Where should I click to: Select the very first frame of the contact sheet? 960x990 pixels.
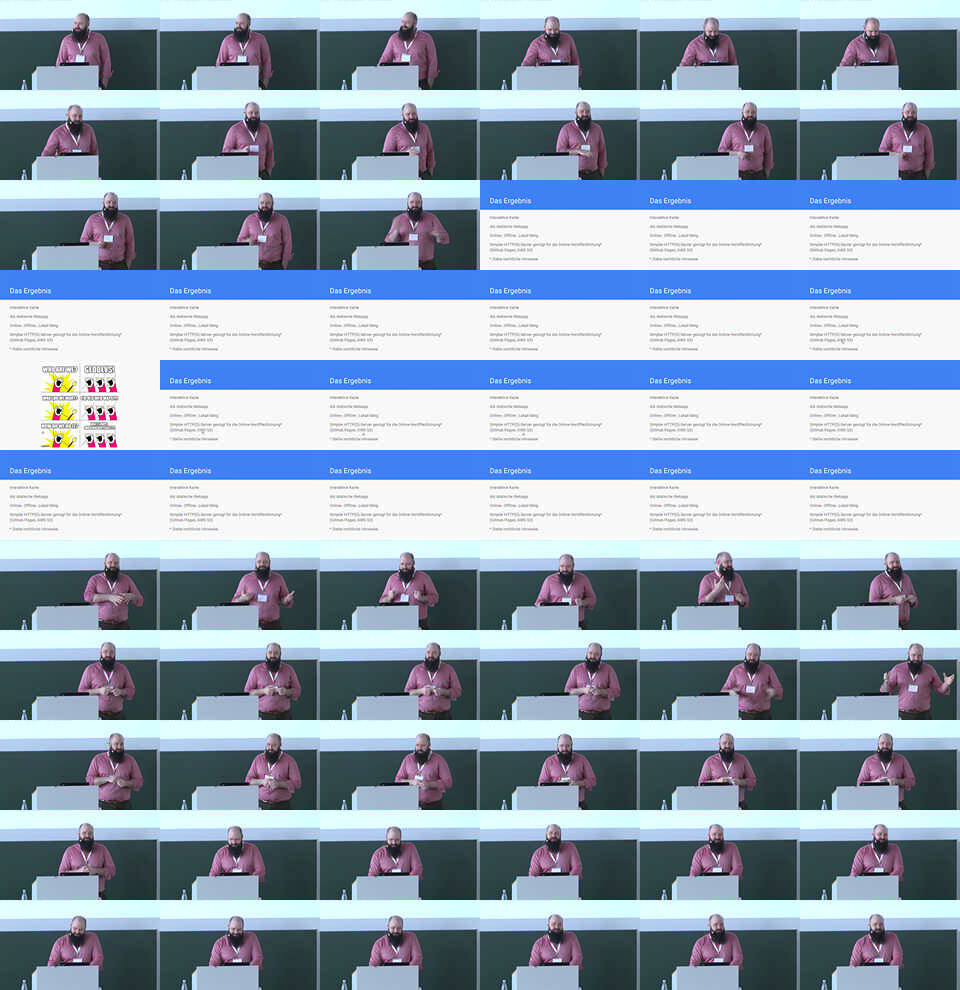point(80,45)
